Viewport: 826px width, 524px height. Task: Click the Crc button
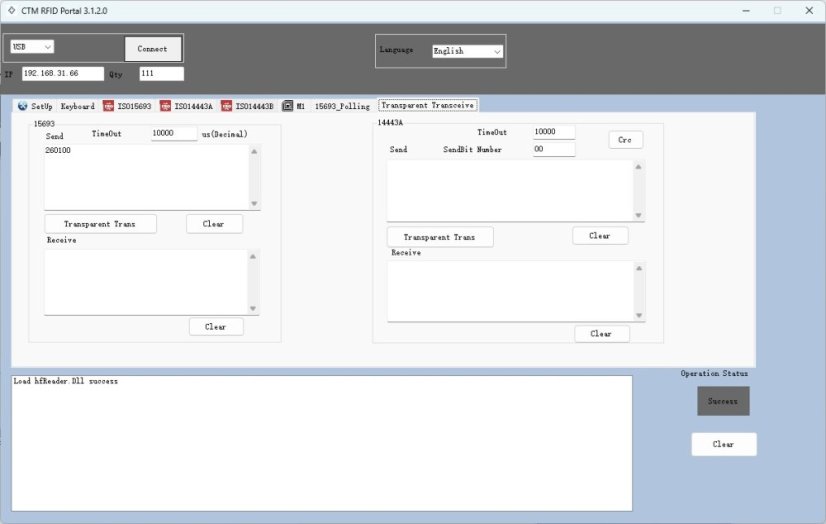tap(625, 140)
